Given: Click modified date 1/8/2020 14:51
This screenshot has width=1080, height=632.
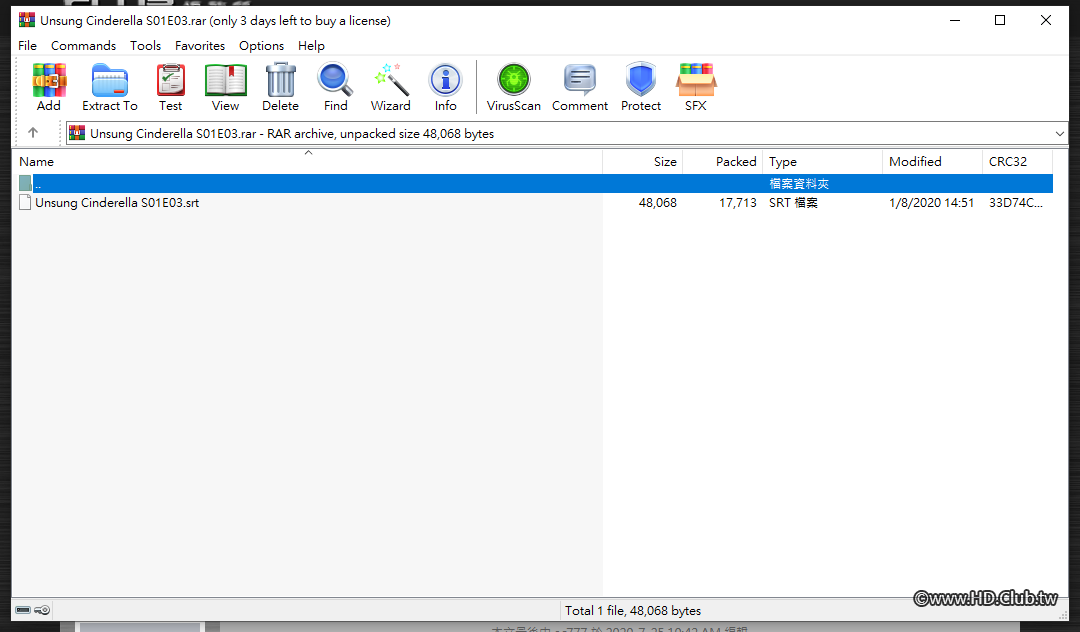Looking at the screenshot, I should coord(932,202).
